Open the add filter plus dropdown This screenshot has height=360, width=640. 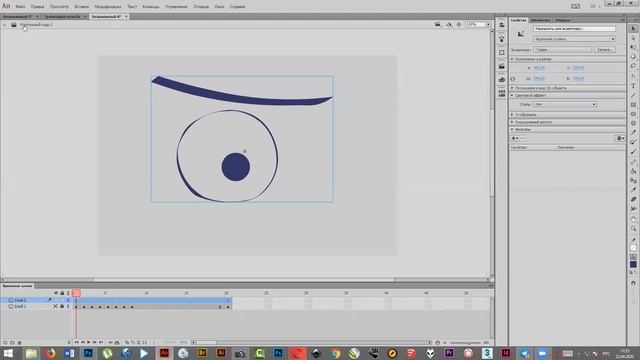coord(515,138)
